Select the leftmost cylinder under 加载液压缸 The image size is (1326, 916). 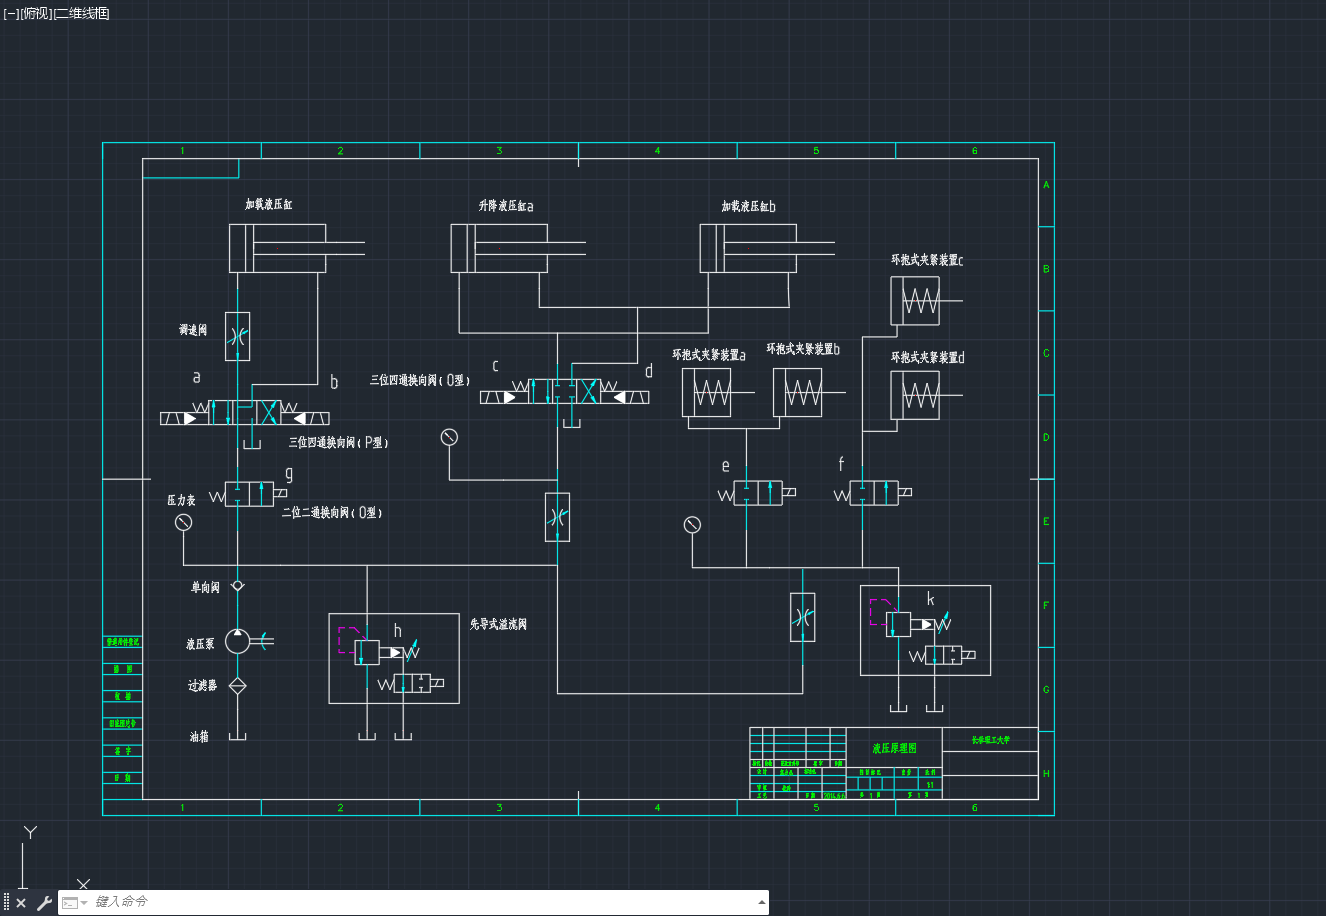point(296,248)
